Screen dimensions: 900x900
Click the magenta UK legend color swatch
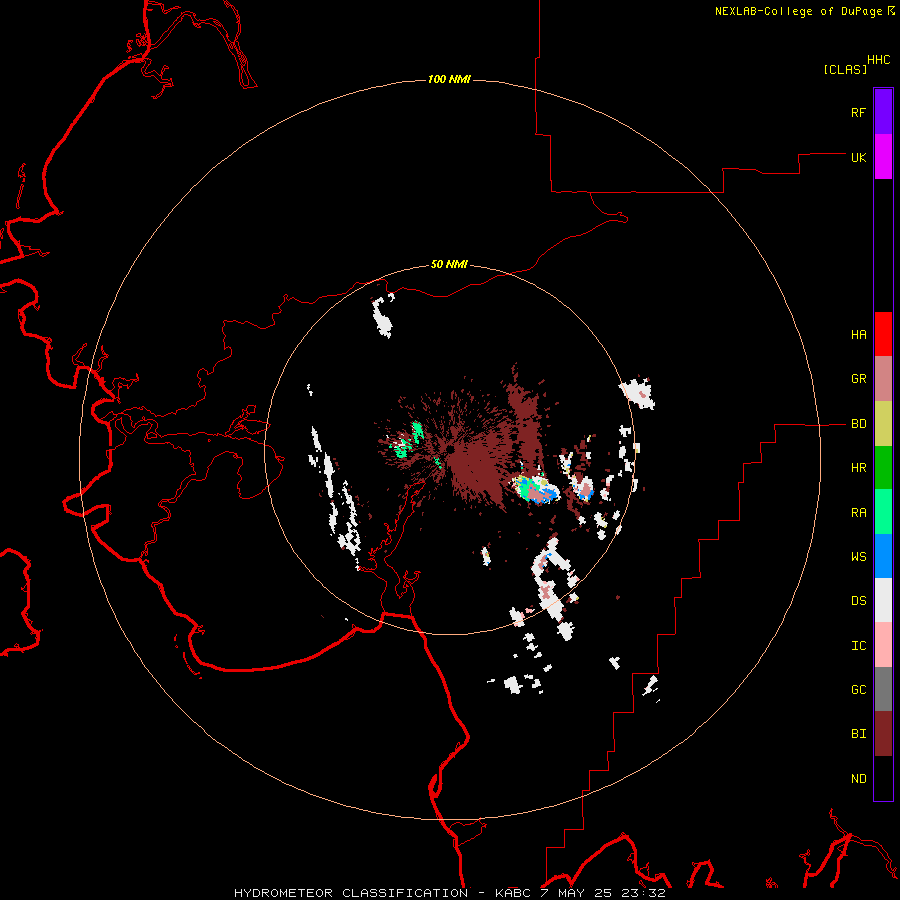883,157
